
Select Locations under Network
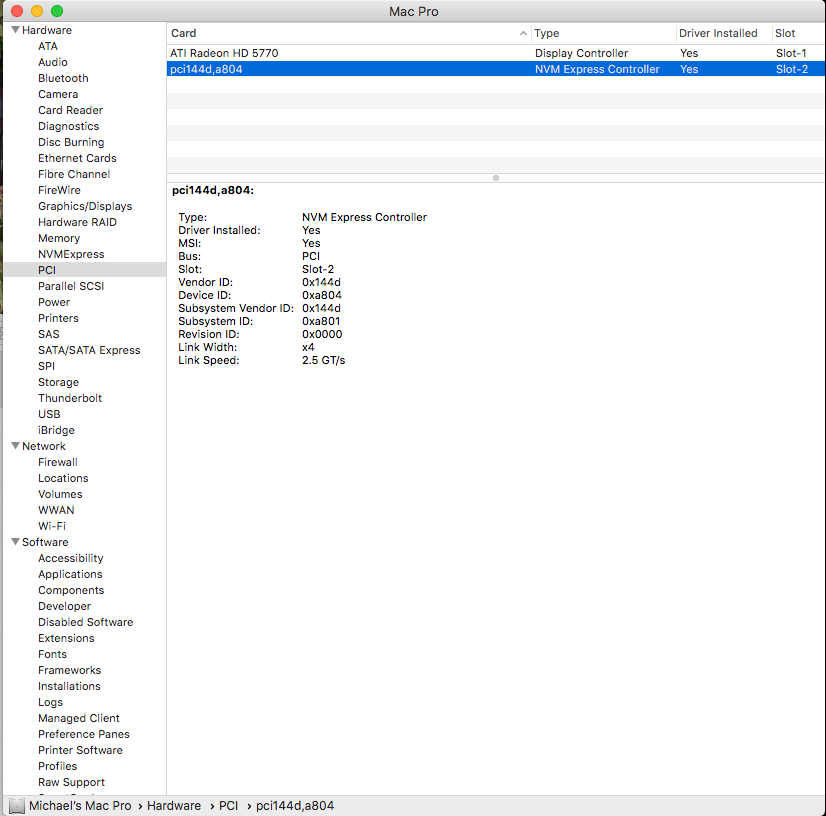click(63, 478)
